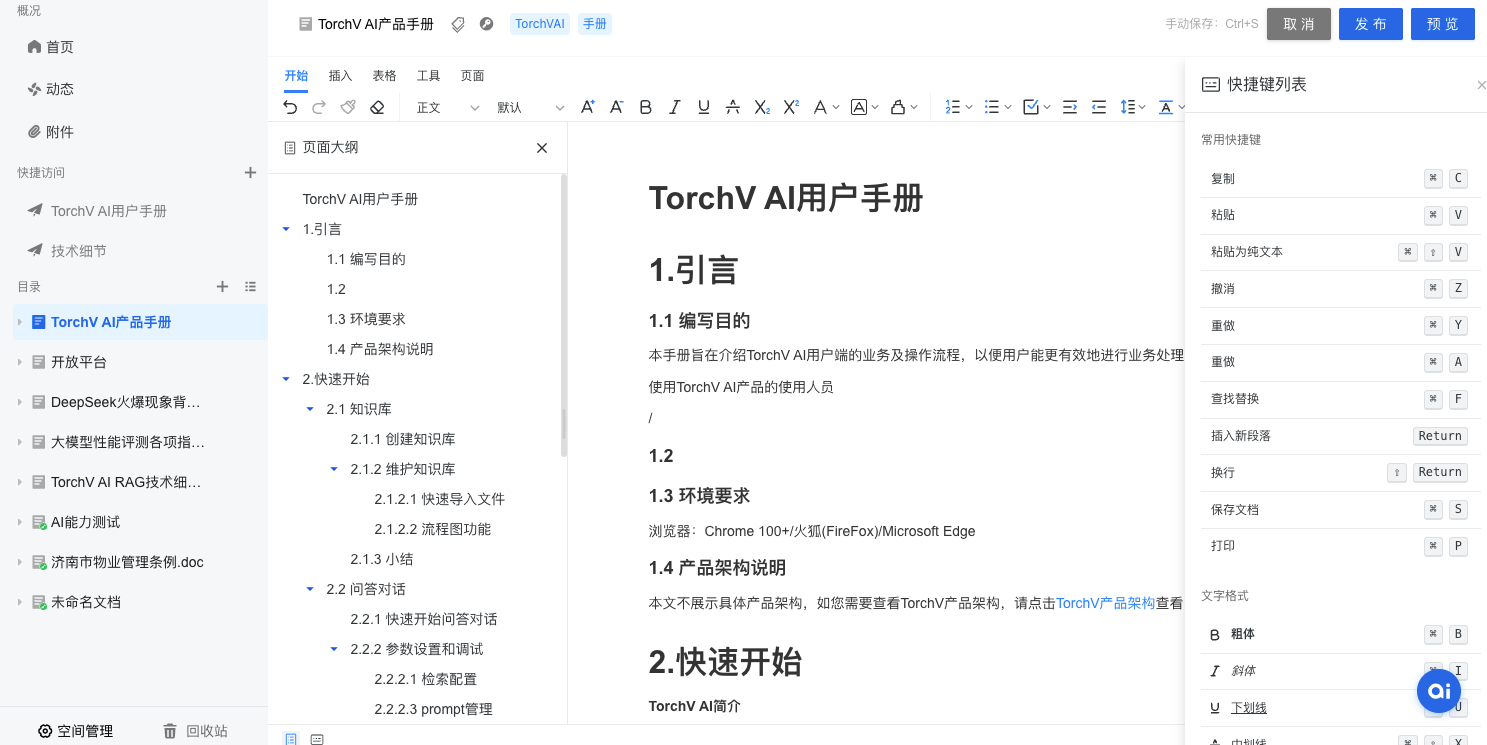Switch to the 工具 tab
The image size is (1487, 745).
tap(429, 76)
